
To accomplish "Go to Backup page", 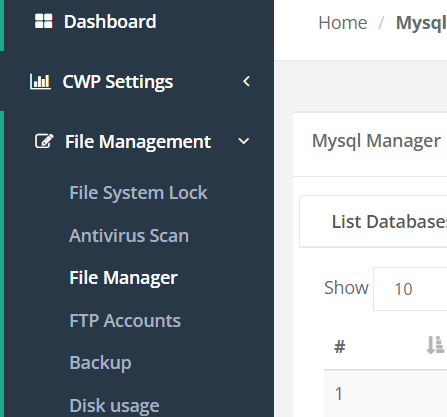I will (x=100, y=363).
